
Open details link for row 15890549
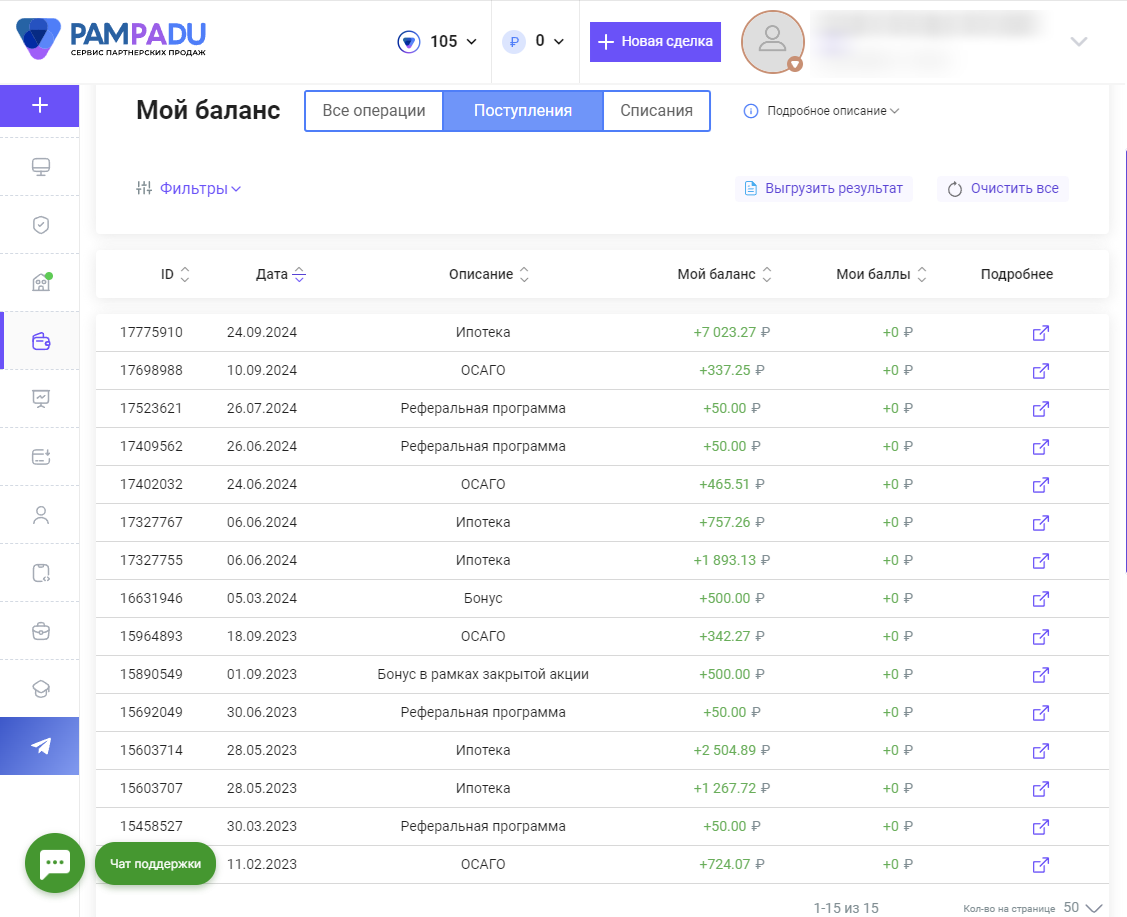pos(1040,675)
